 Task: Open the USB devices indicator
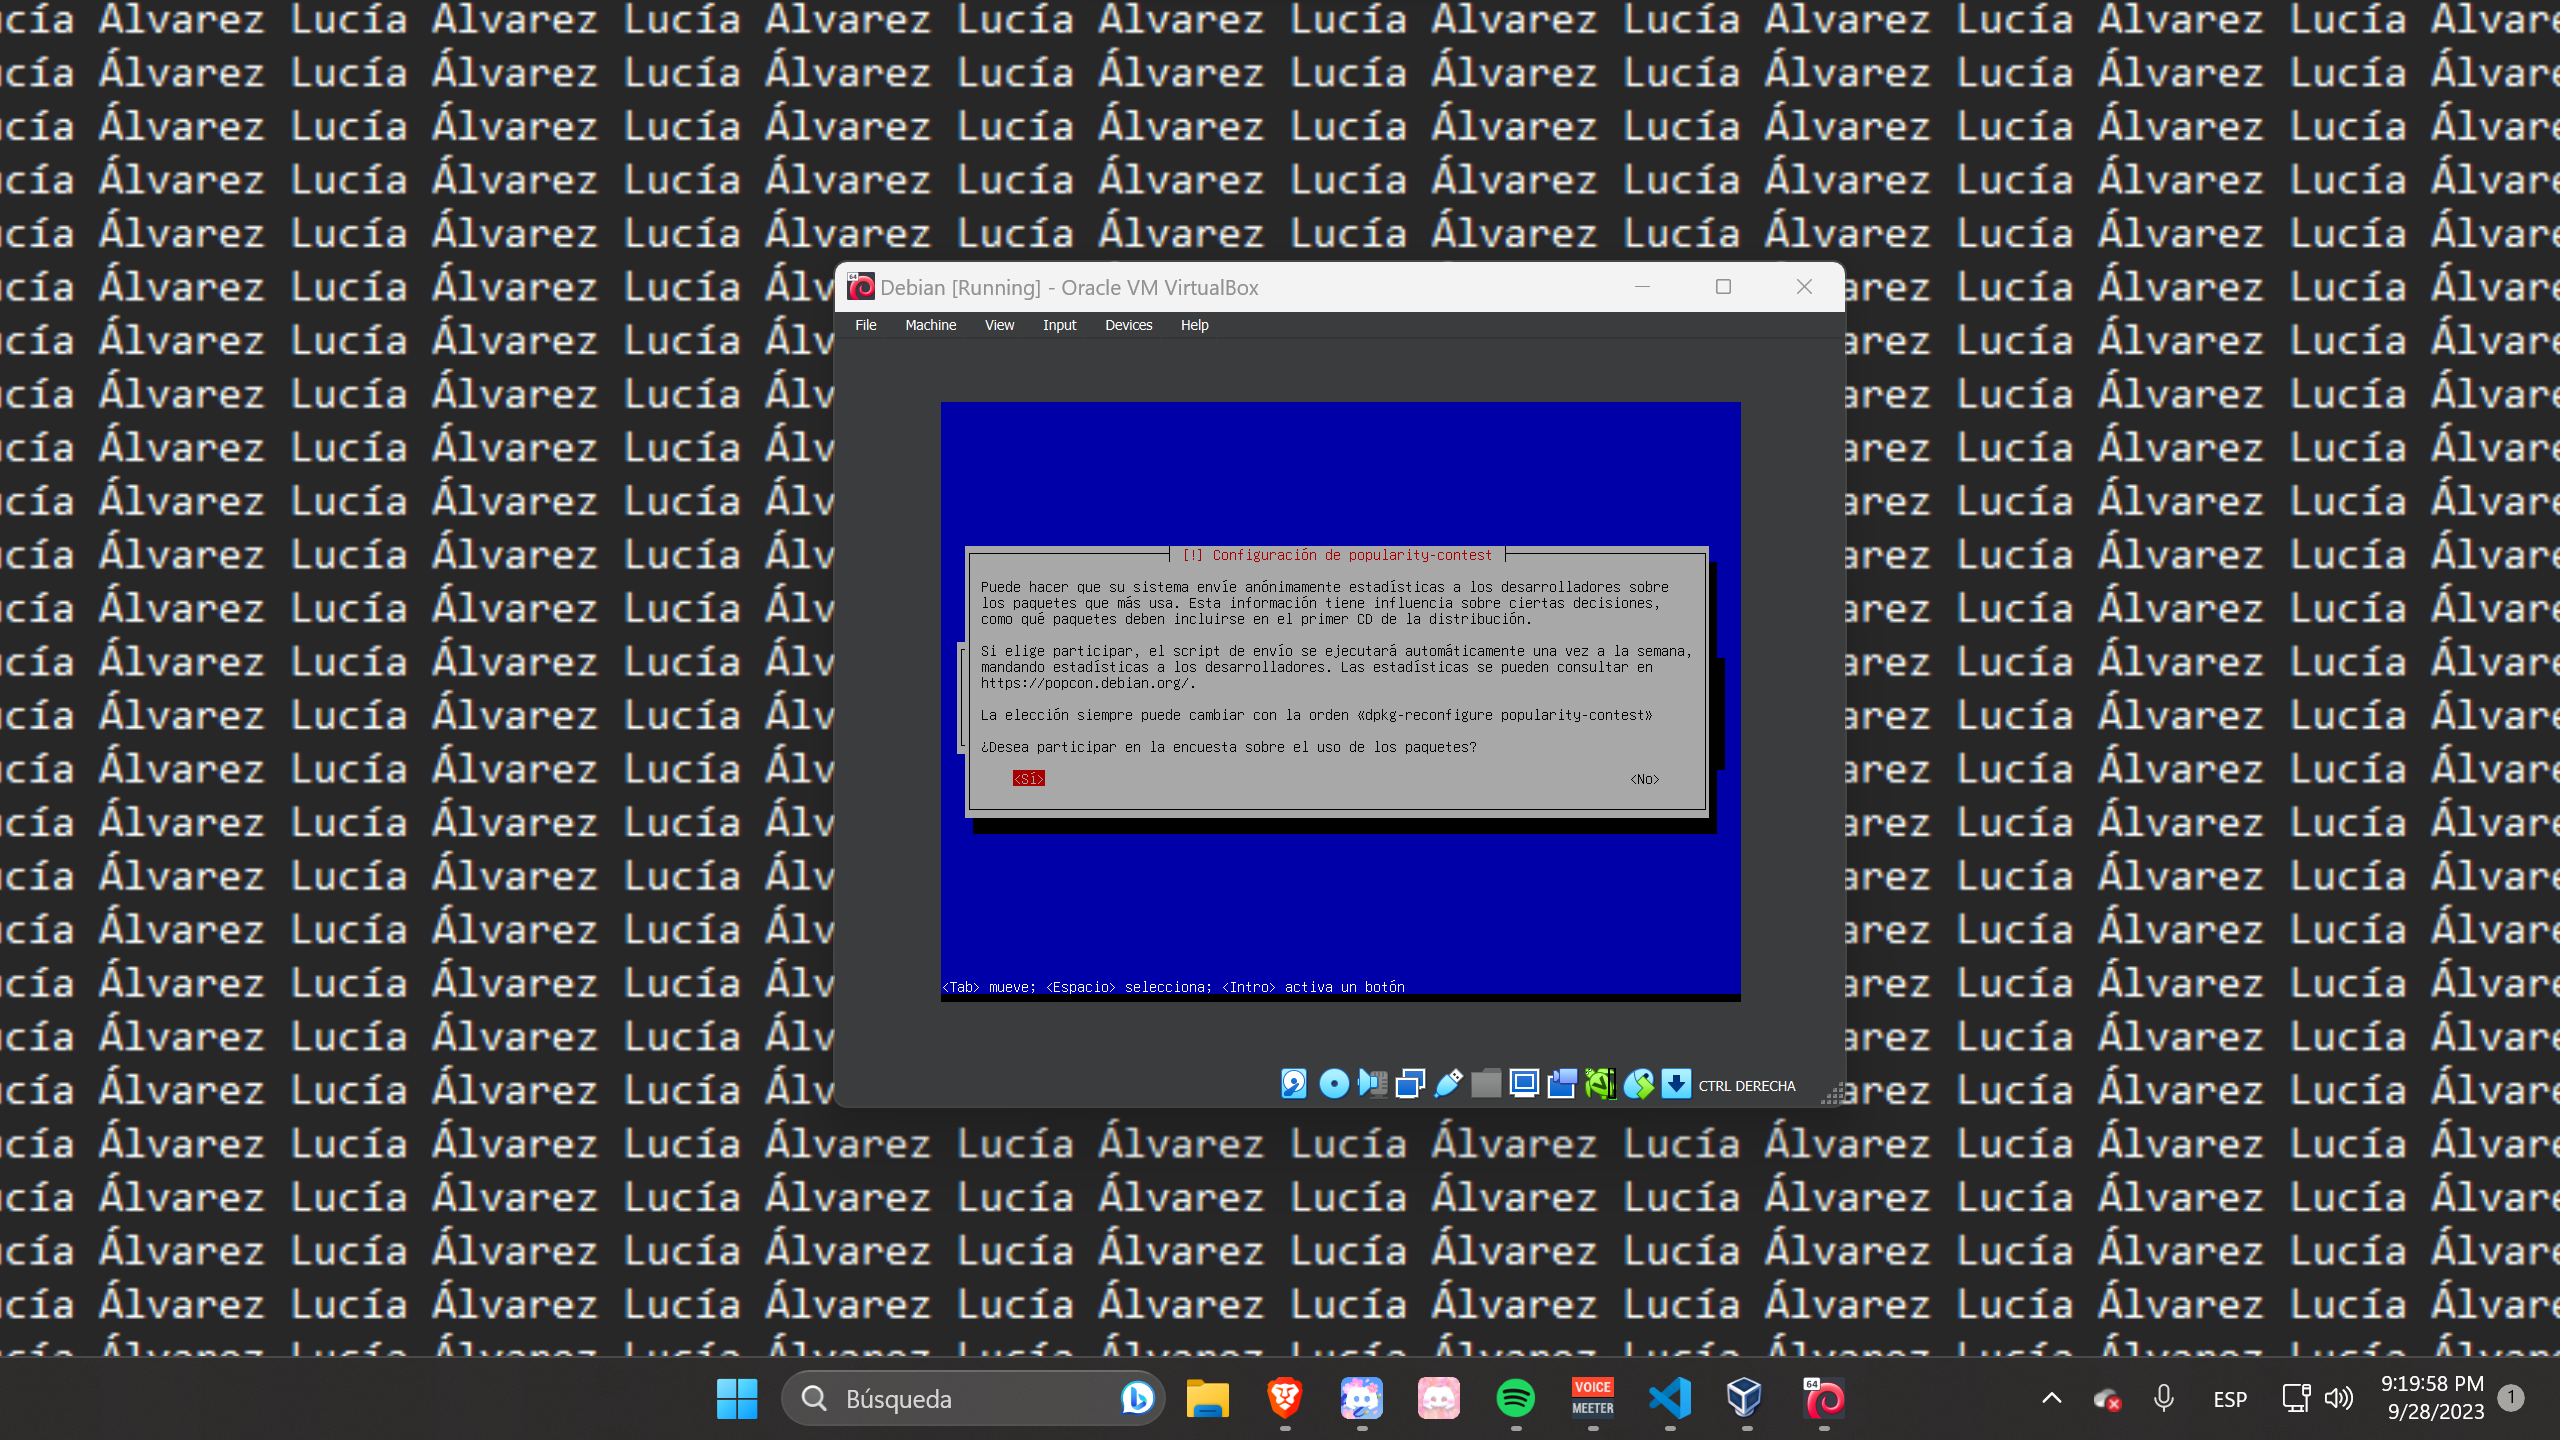pyautogui.click(x=1447, y=1084)
